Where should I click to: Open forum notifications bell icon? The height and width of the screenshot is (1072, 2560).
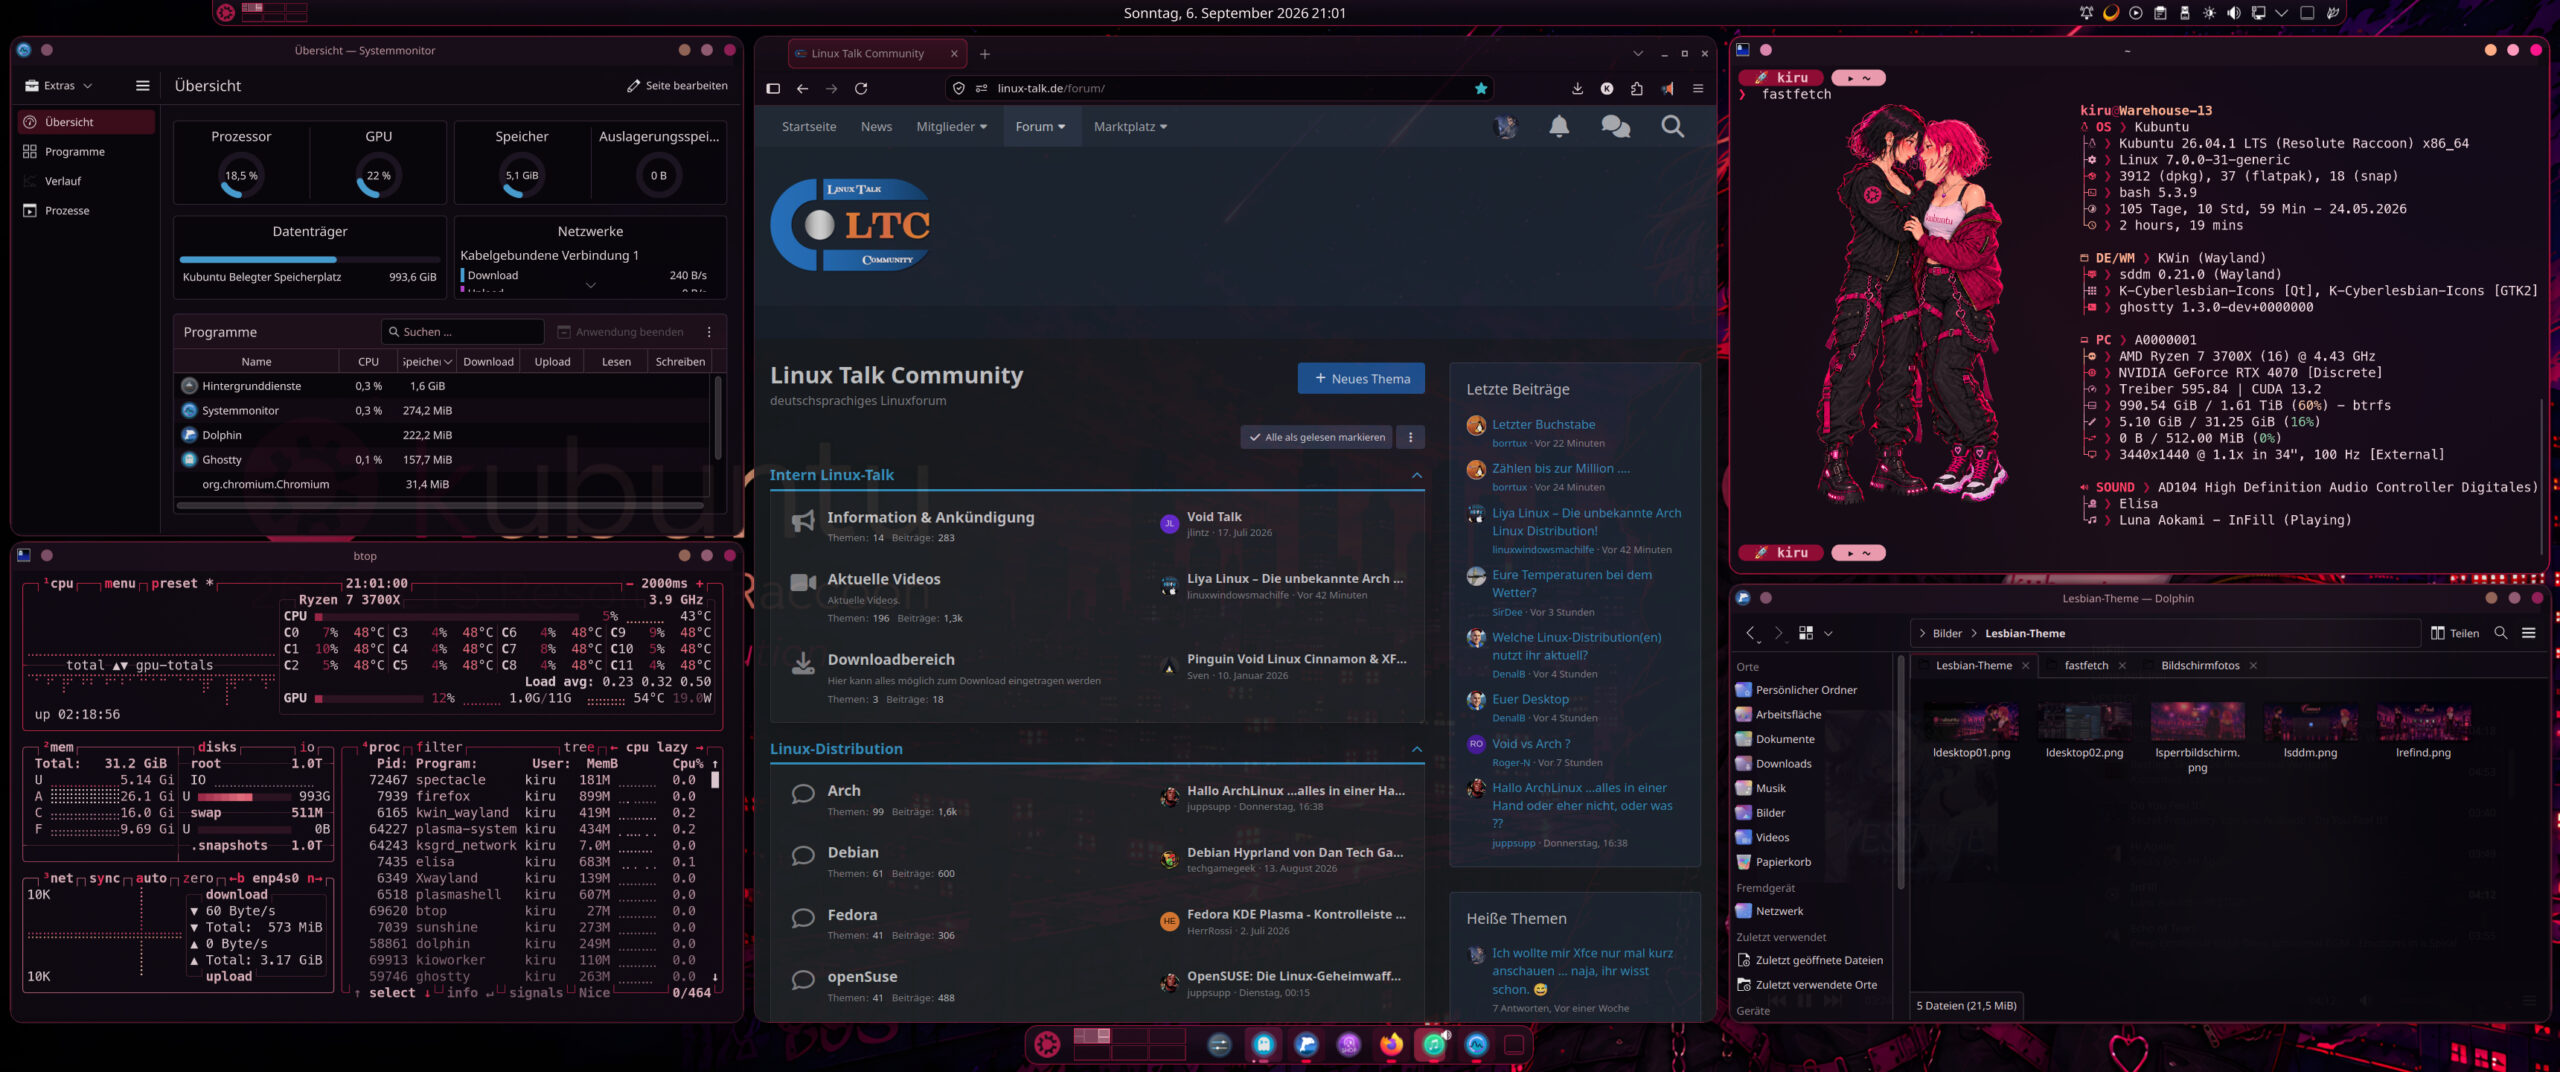coord(1559,126)
